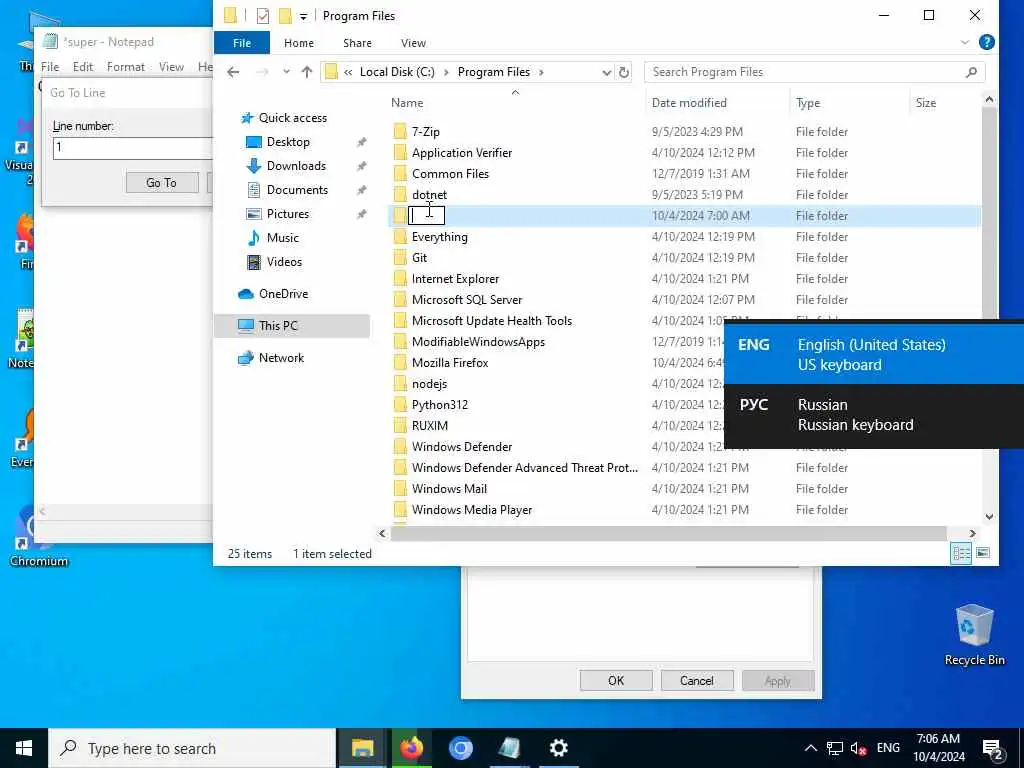Switch to large icons view layout
The height and width of the screenshot is (768, 1024).
point(982,553)
